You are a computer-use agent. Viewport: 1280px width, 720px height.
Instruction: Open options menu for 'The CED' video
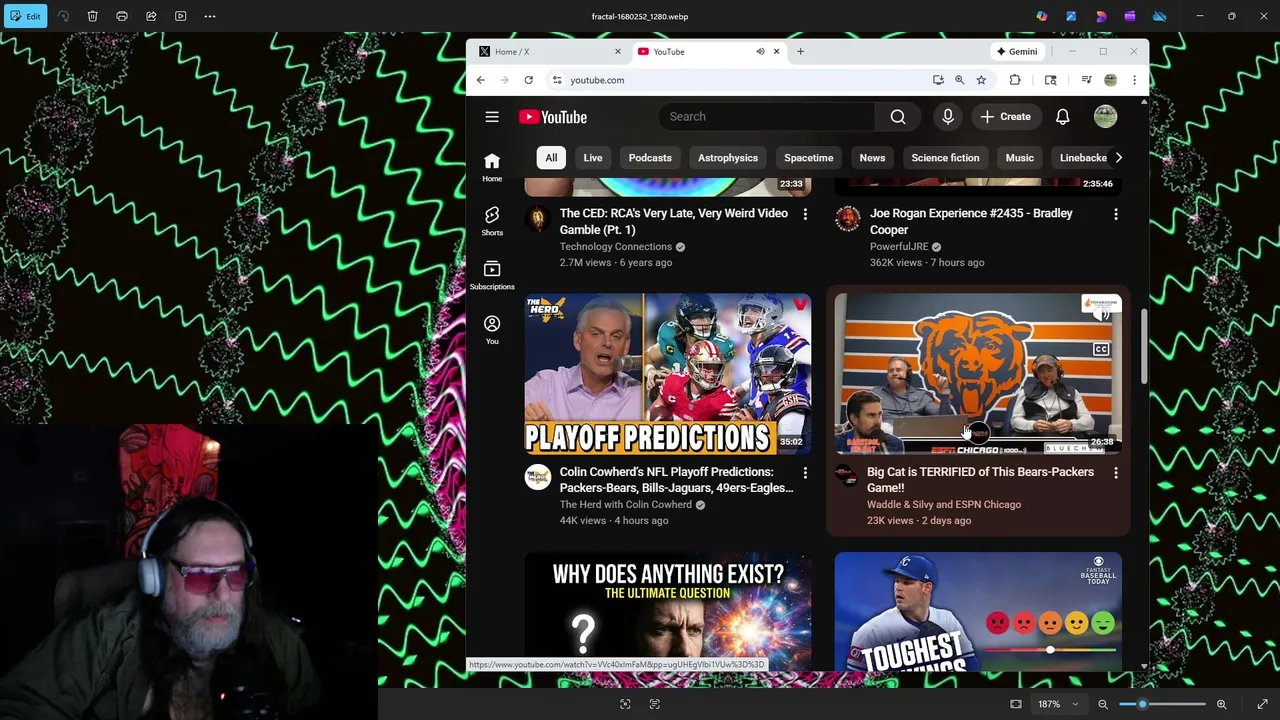(x=805, y=214)
